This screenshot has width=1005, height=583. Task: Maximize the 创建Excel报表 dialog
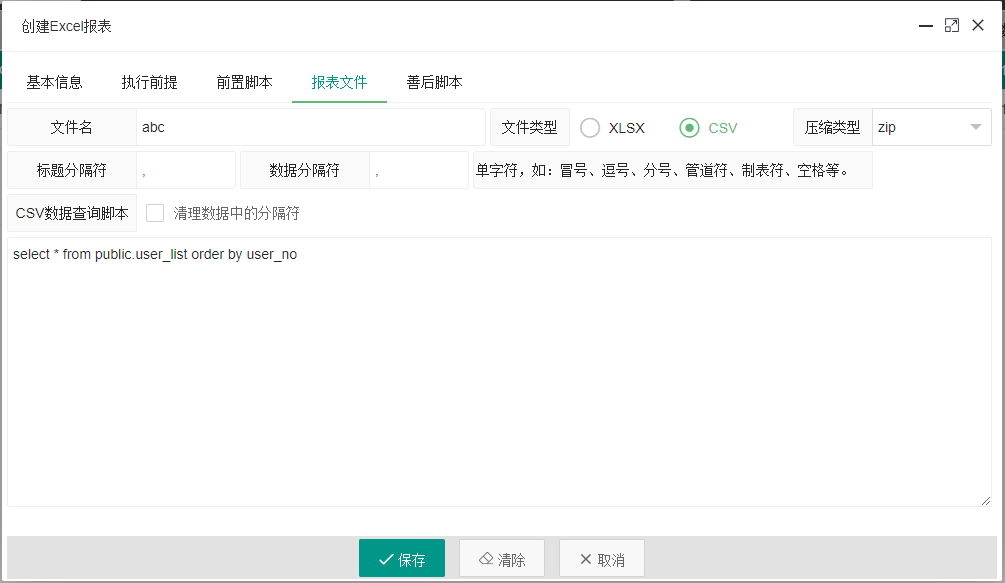[x=952, y=26]
